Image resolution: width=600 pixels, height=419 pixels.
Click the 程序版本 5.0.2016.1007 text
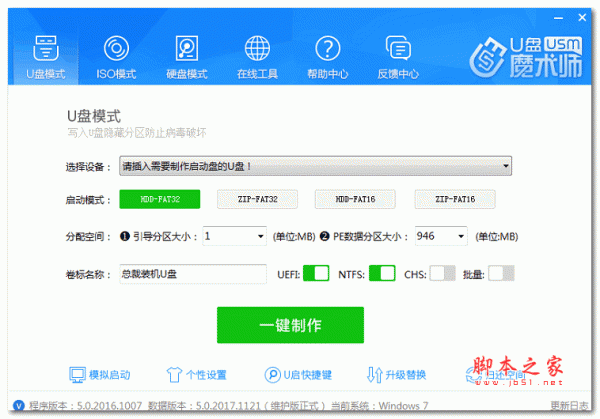click(86, 406)
